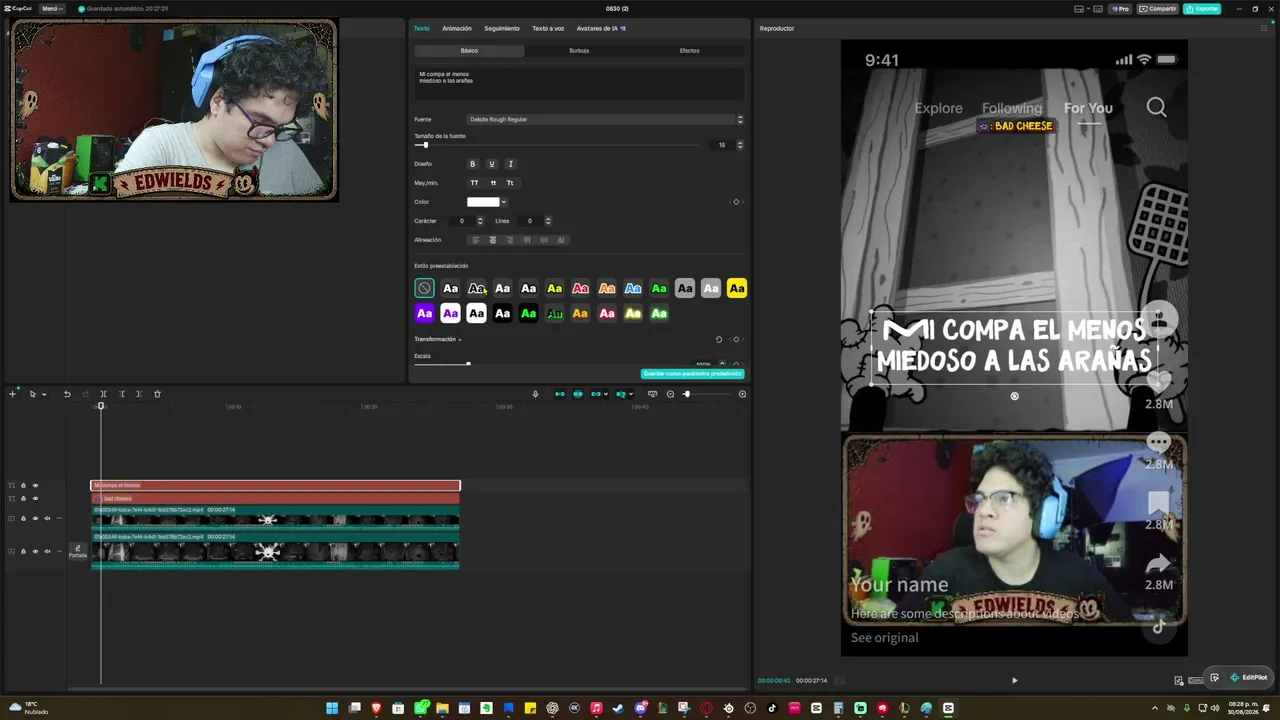
Task: Click the white text color swatch
Action: tap(483, 202)
